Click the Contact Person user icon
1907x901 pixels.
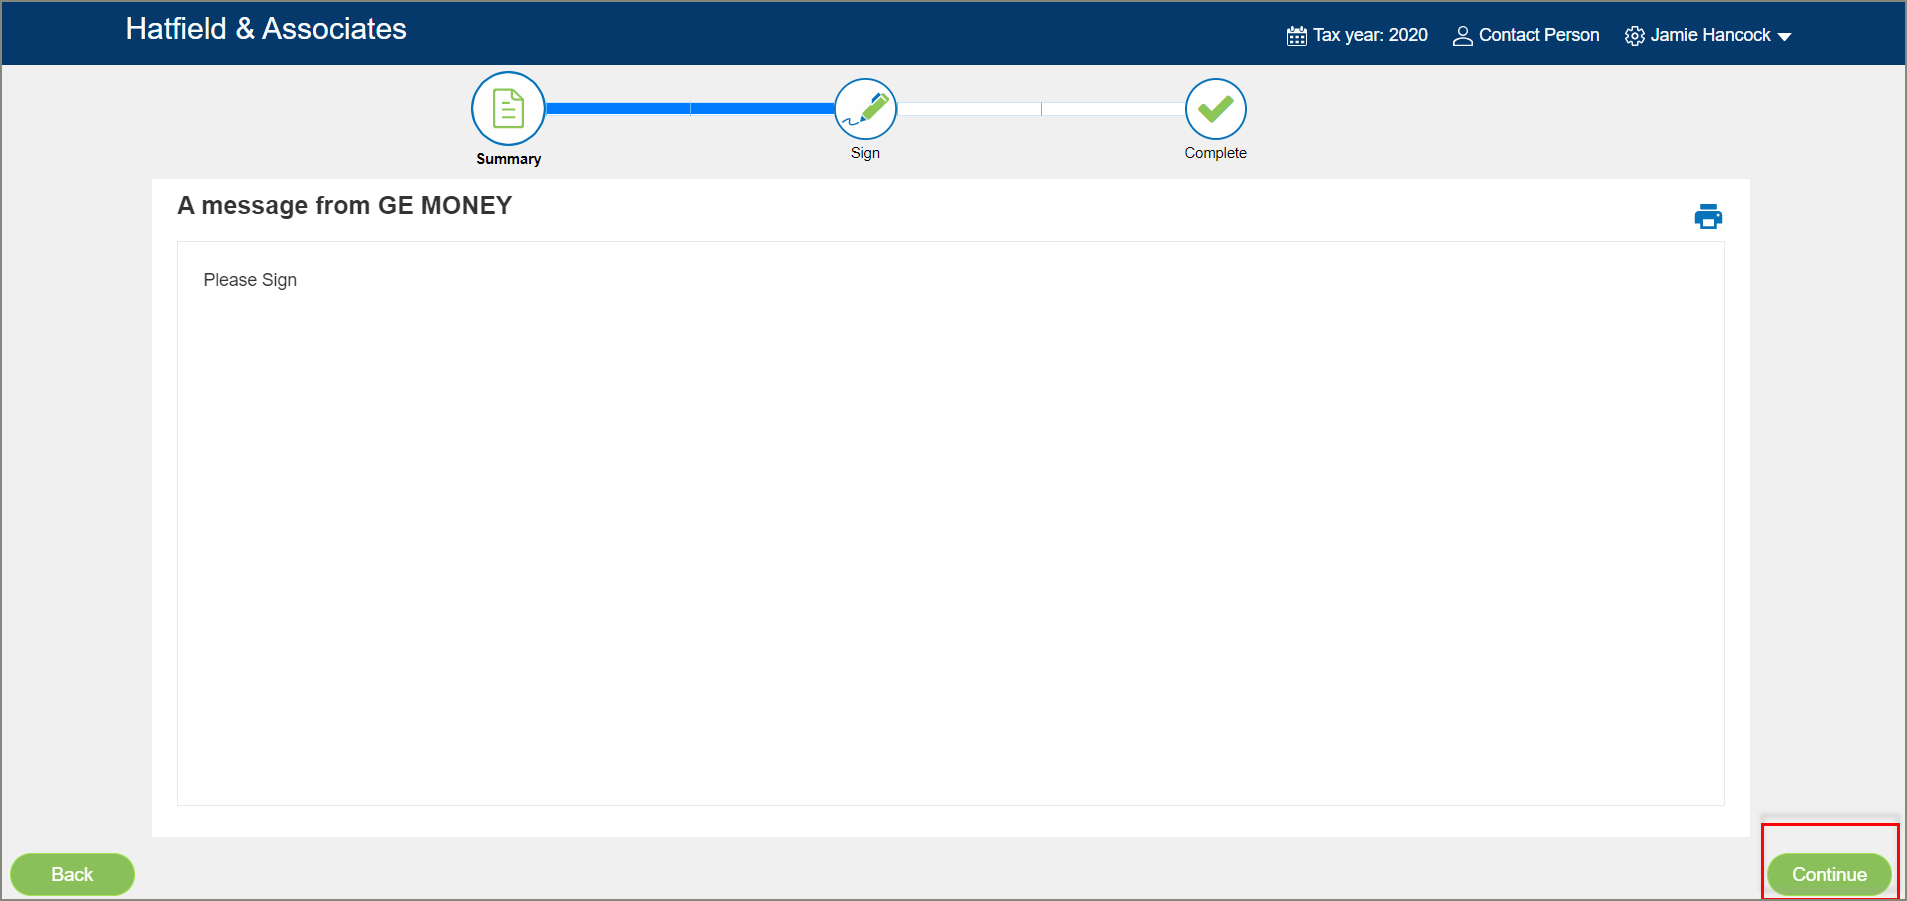tap(1462, 36)
